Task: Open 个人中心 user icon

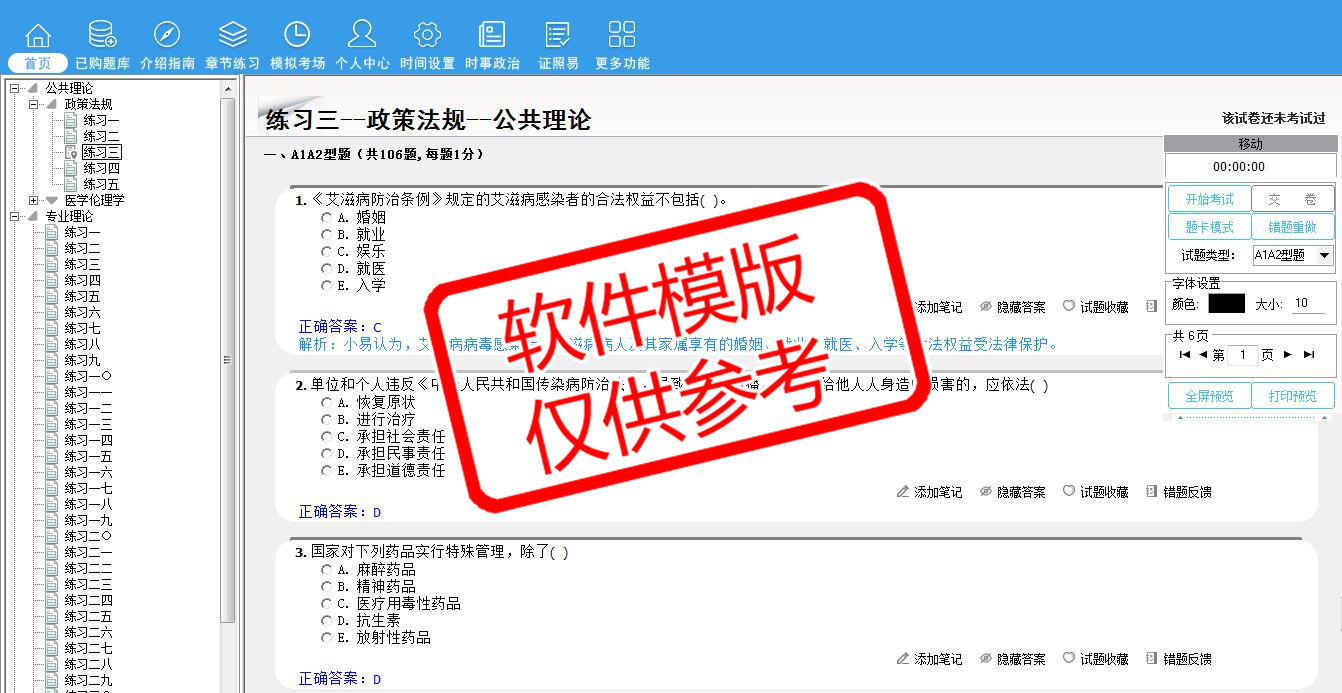Action: coord(362,35)
